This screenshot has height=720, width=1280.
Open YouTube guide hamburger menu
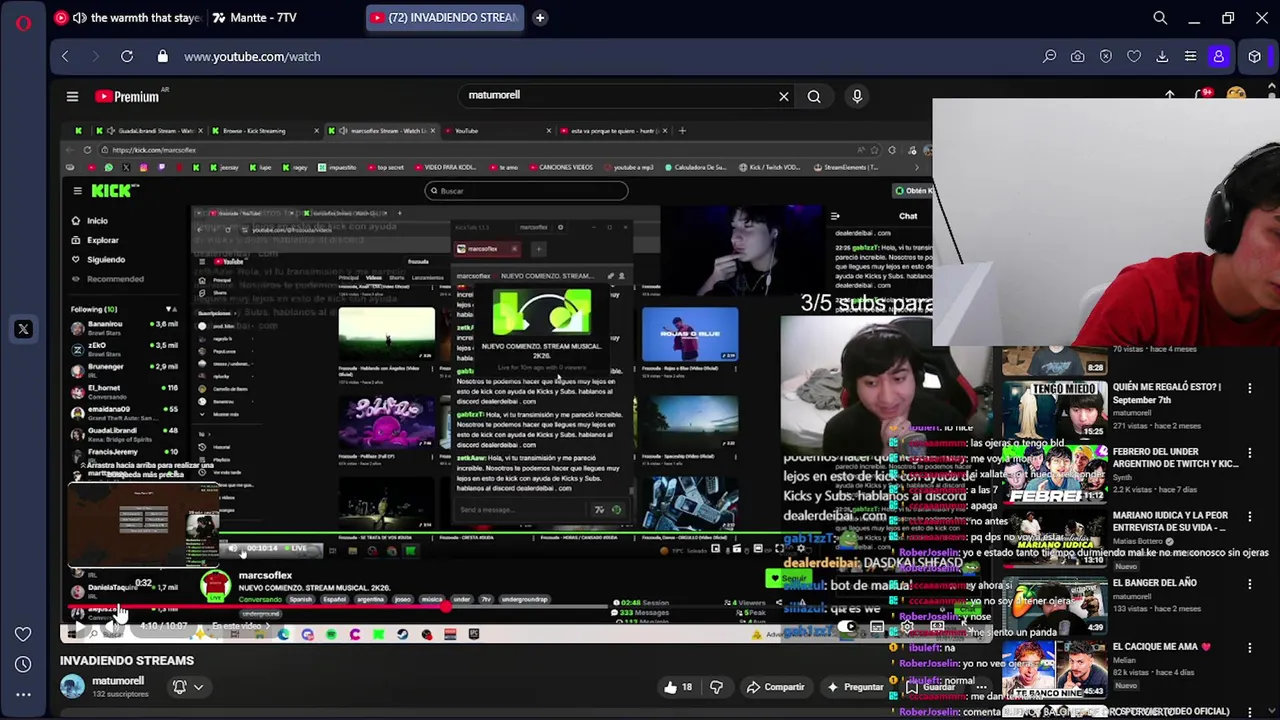72,97
